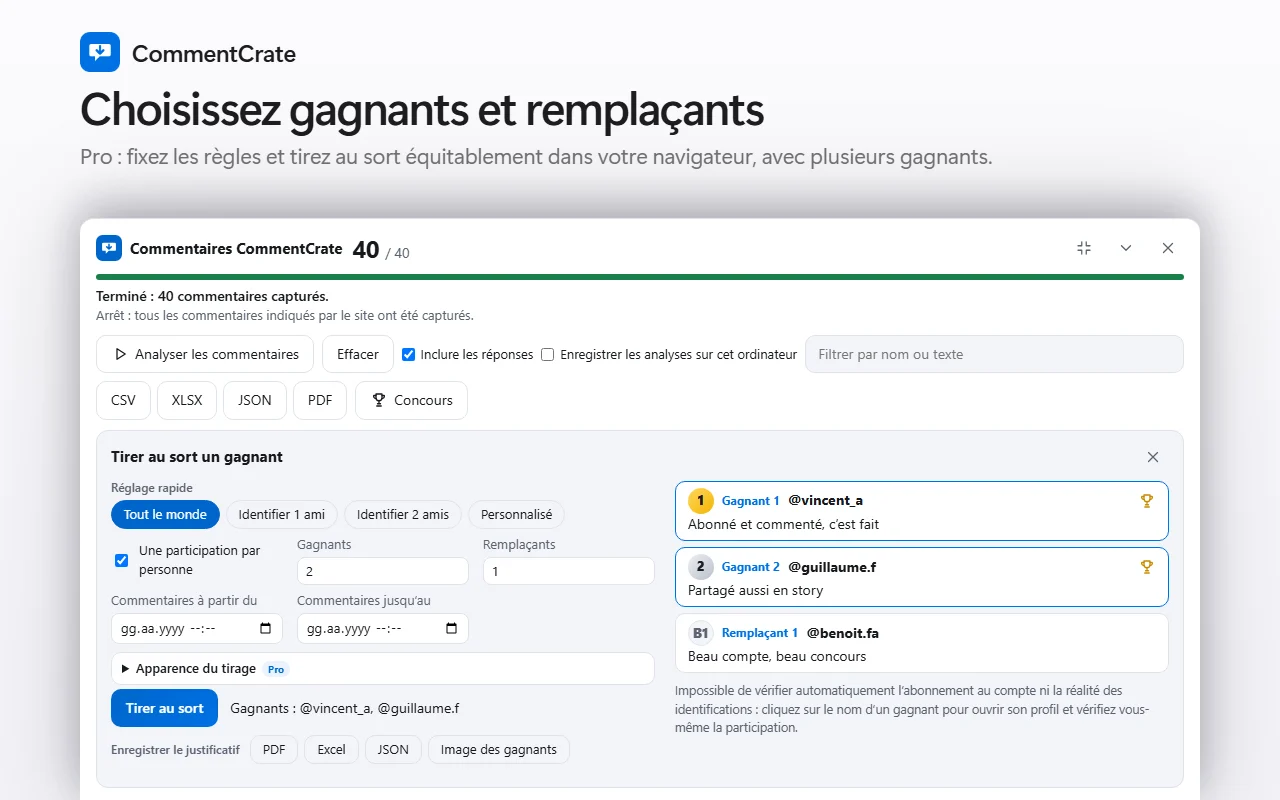The image size is (1280, 800).
Task: Click trophy icon on Gagnant 2 card
Action: [x=1147, y=567]
